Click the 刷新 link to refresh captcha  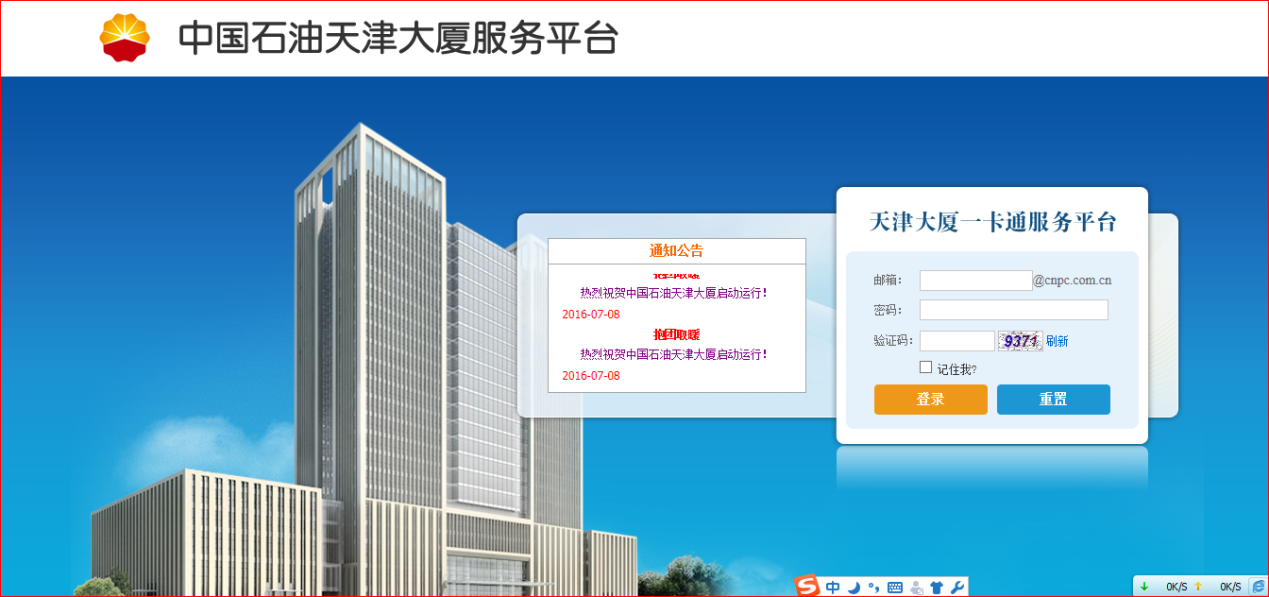coord(1057,341)
